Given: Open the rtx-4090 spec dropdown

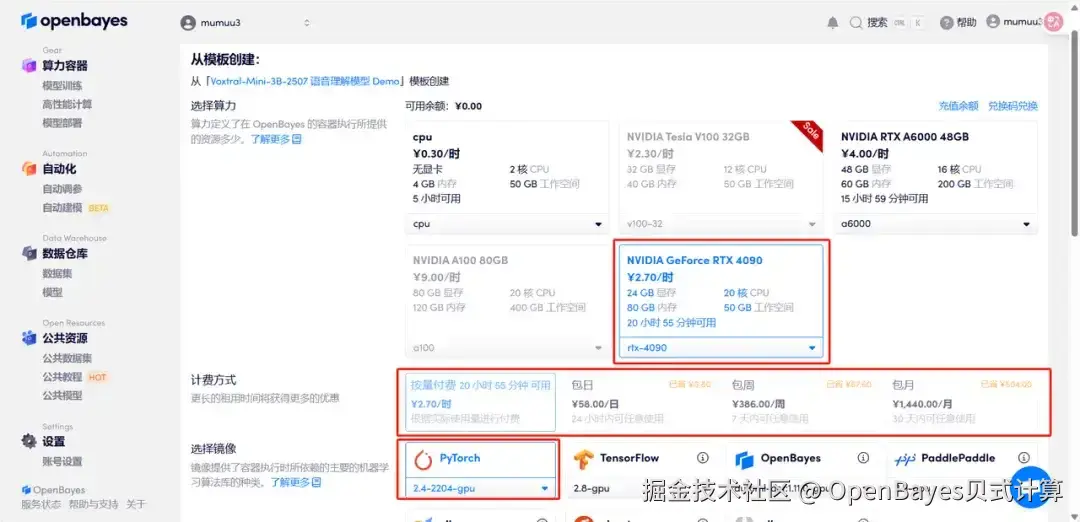Looking at the screenshot, I should 721,348.
